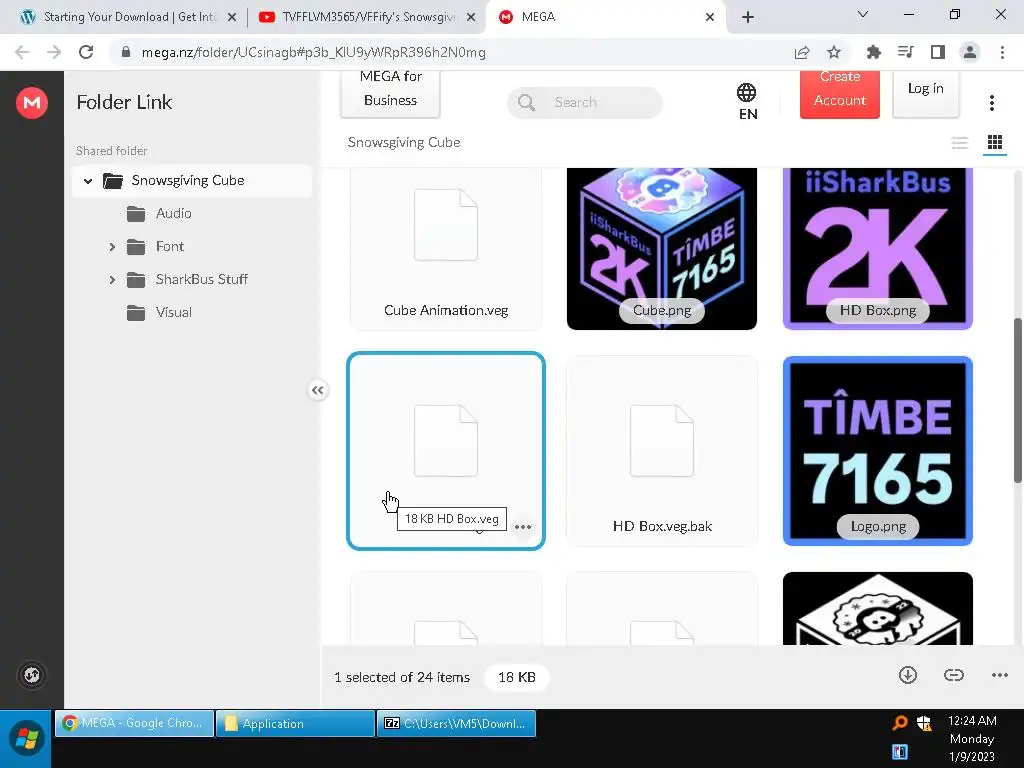The height and width of the screenshot is (768, 1024).
Task: Open the HD Box.veg three-dot context menu
Action: click(x=522, y=527)
